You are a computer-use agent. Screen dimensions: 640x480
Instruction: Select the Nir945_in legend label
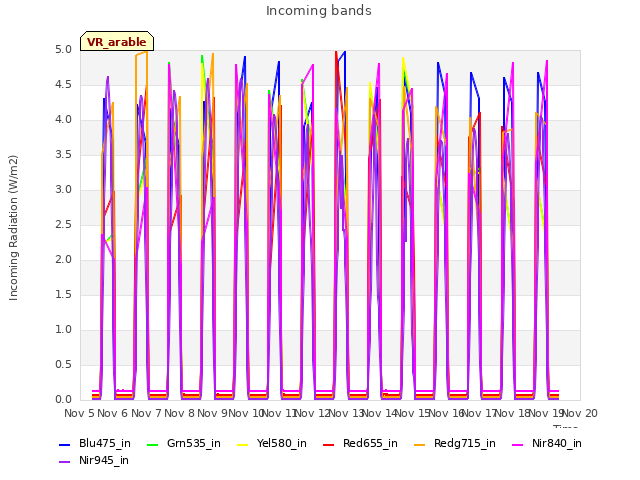click(104, 461)
